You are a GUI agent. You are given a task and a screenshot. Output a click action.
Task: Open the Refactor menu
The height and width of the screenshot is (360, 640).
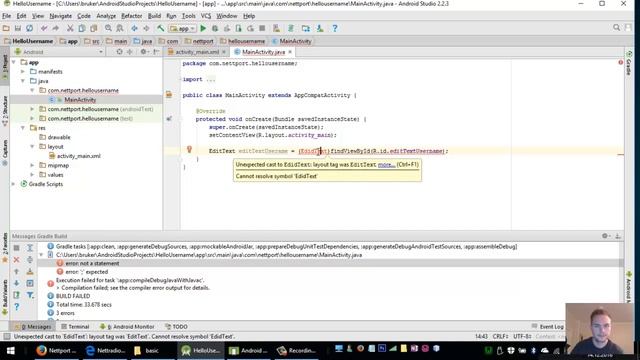click(x=131, y=16)
